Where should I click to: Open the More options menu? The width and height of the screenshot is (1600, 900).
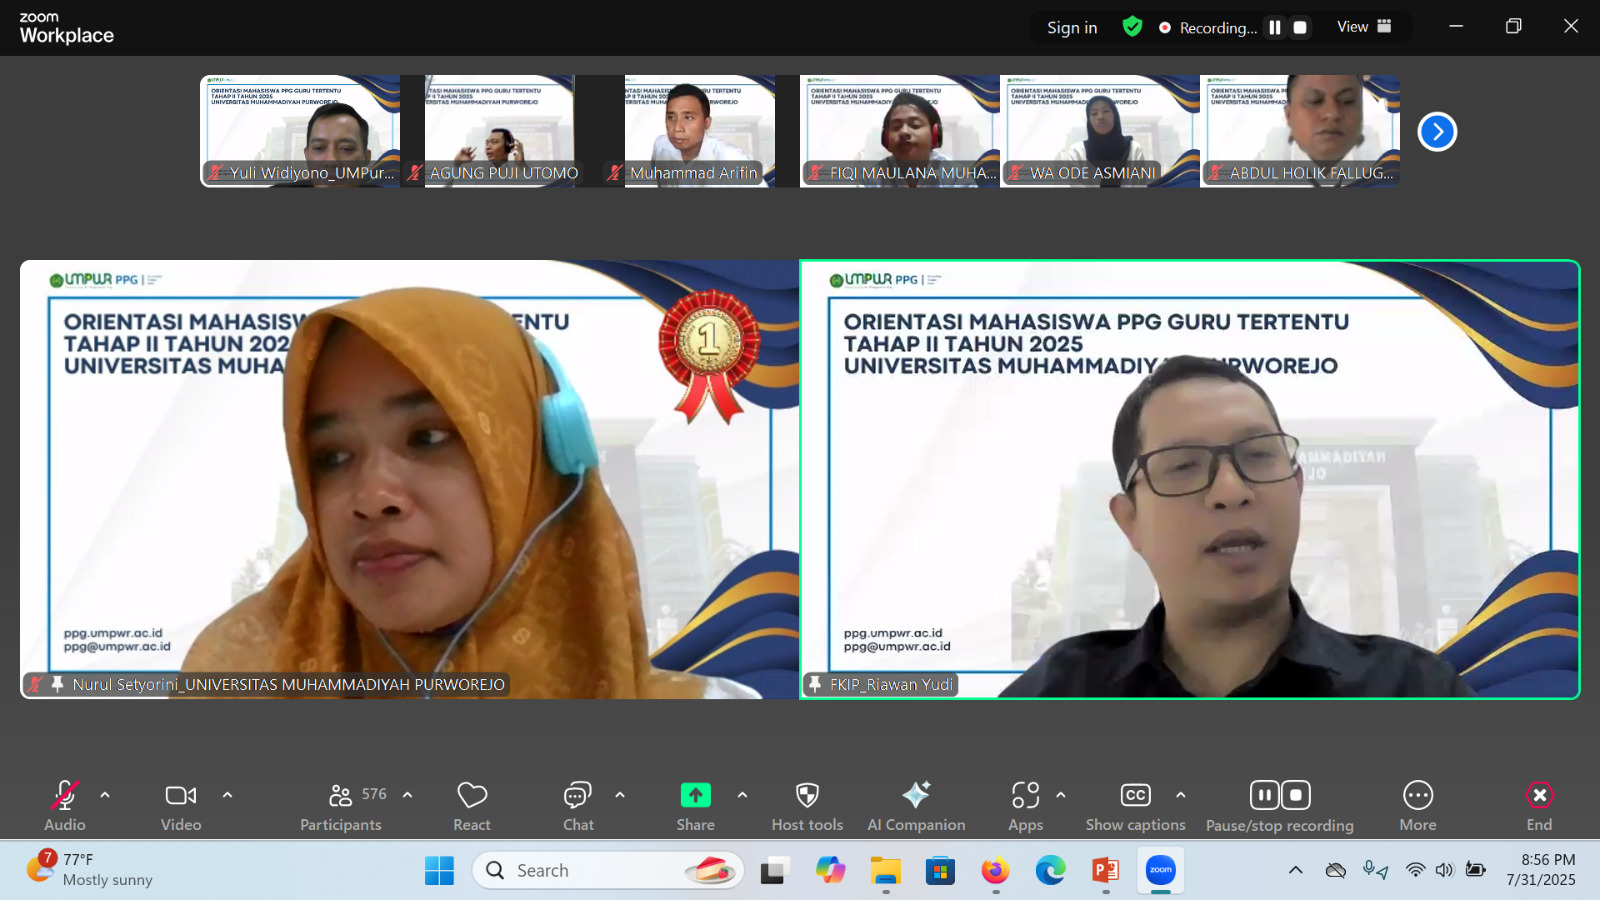1418,806
